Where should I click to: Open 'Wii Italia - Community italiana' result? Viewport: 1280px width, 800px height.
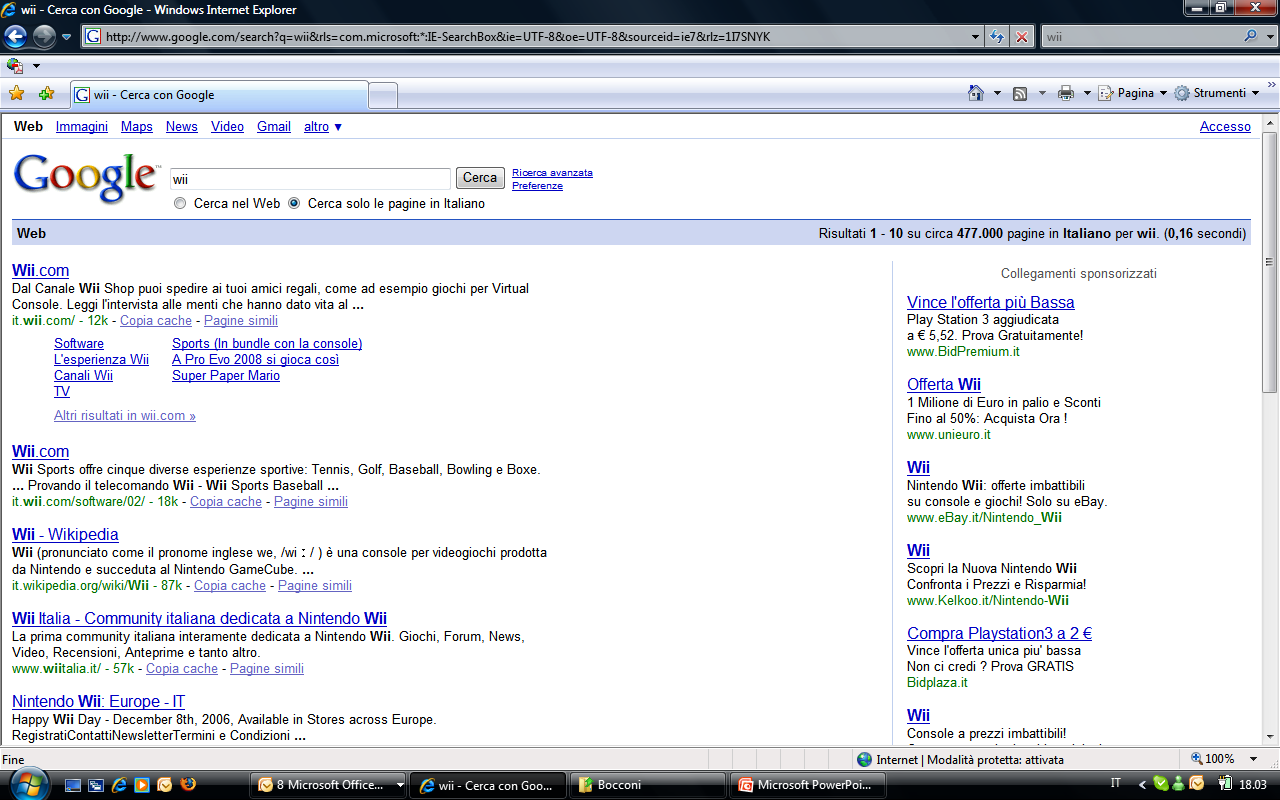pyautogui.click(x=199, y=618)
